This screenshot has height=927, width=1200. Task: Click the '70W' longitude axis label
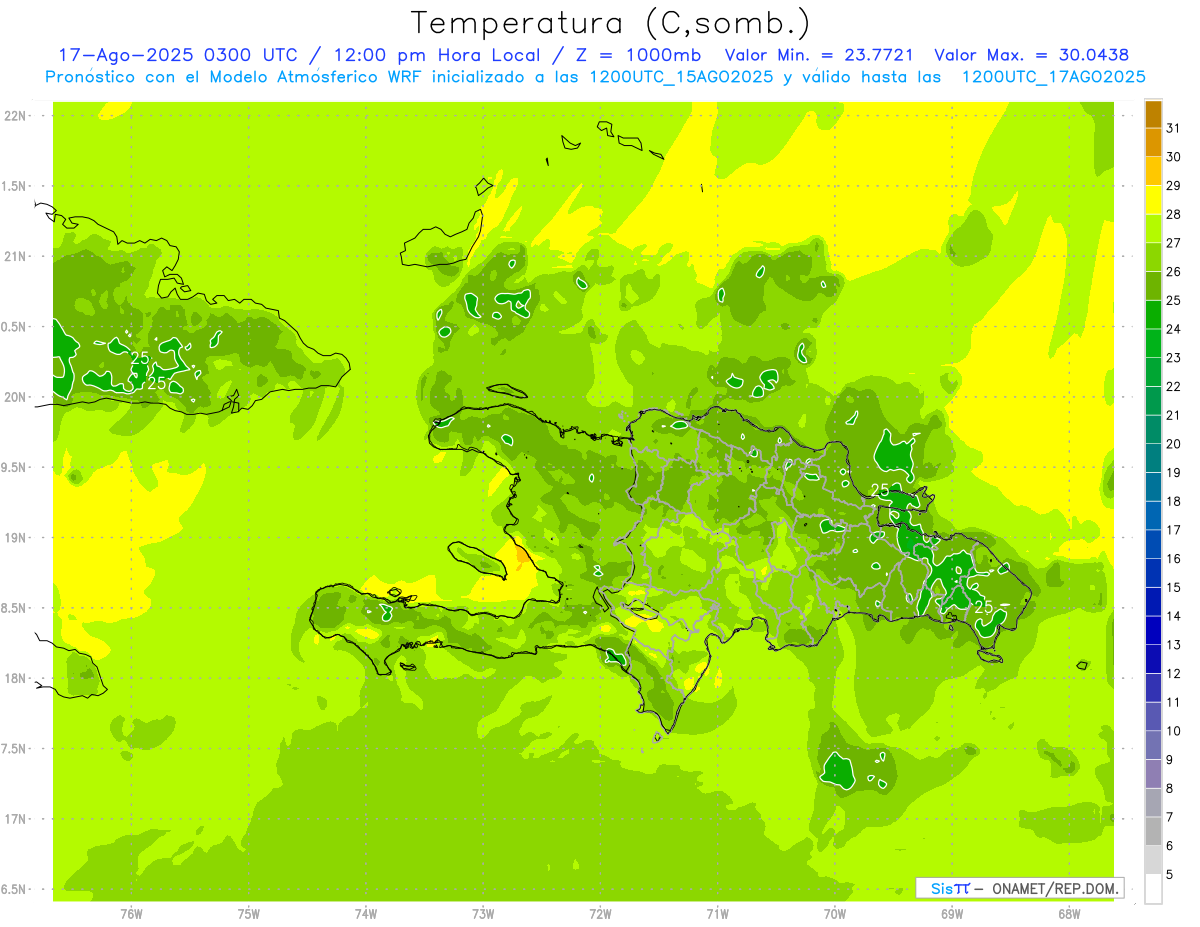[x=835, y=914]
